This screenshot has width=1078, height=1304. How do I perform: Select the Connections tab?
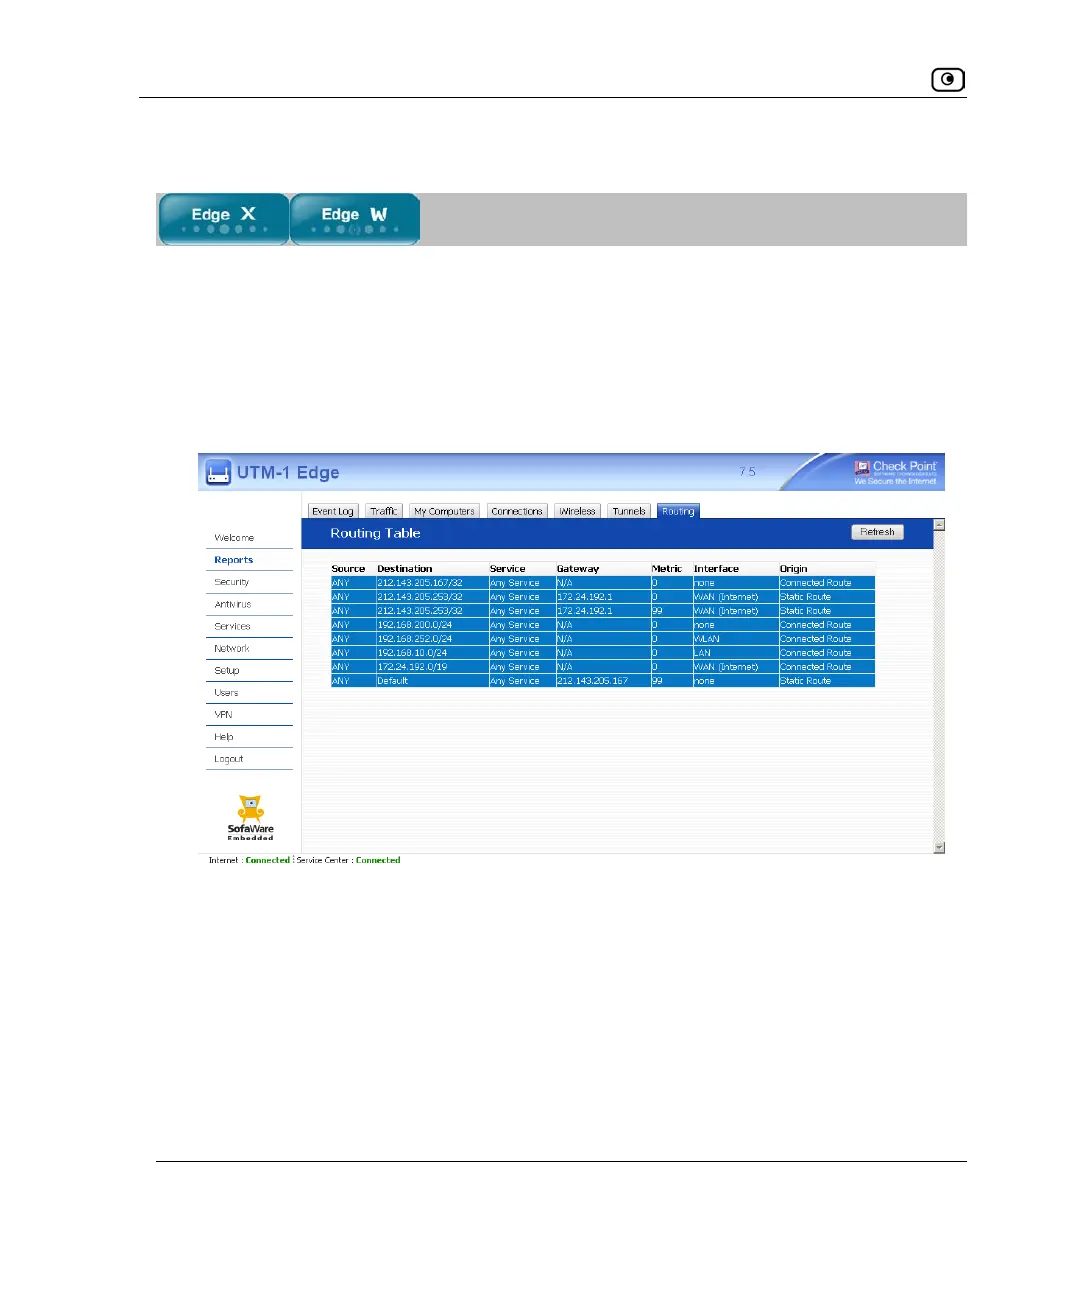click(x=517, y=511)
